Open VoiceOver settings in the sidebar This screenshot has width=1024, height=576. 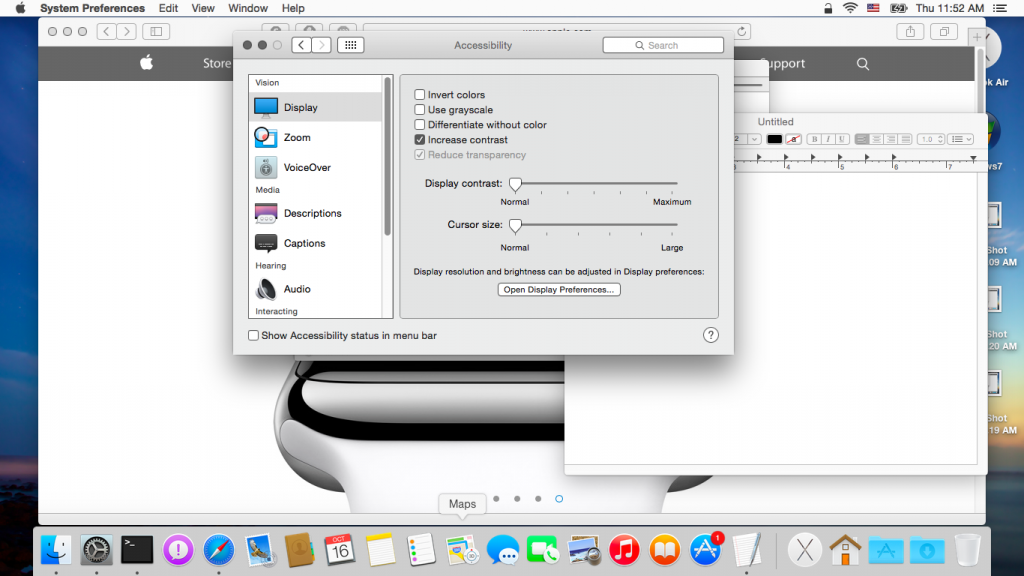click(x=306, y=168)
